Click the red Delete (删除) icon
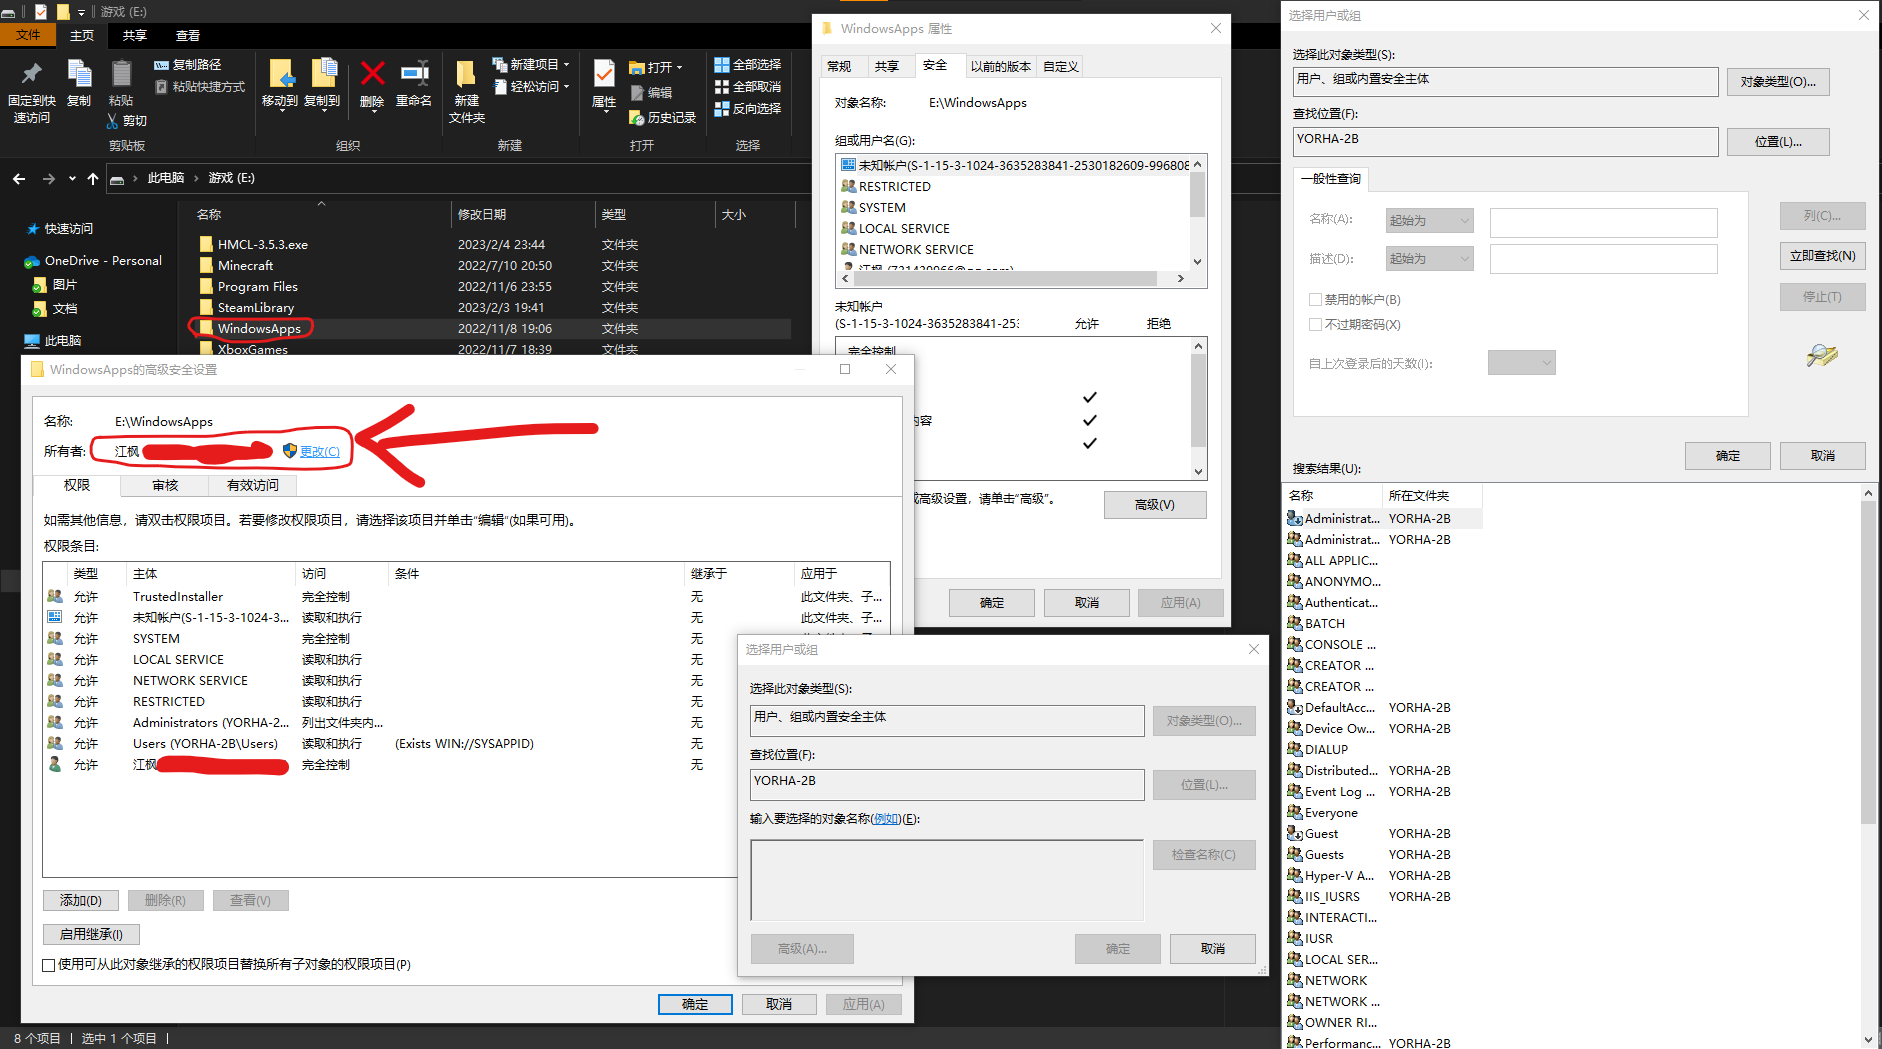The image size is (1882, 1049). click(372, 74)
